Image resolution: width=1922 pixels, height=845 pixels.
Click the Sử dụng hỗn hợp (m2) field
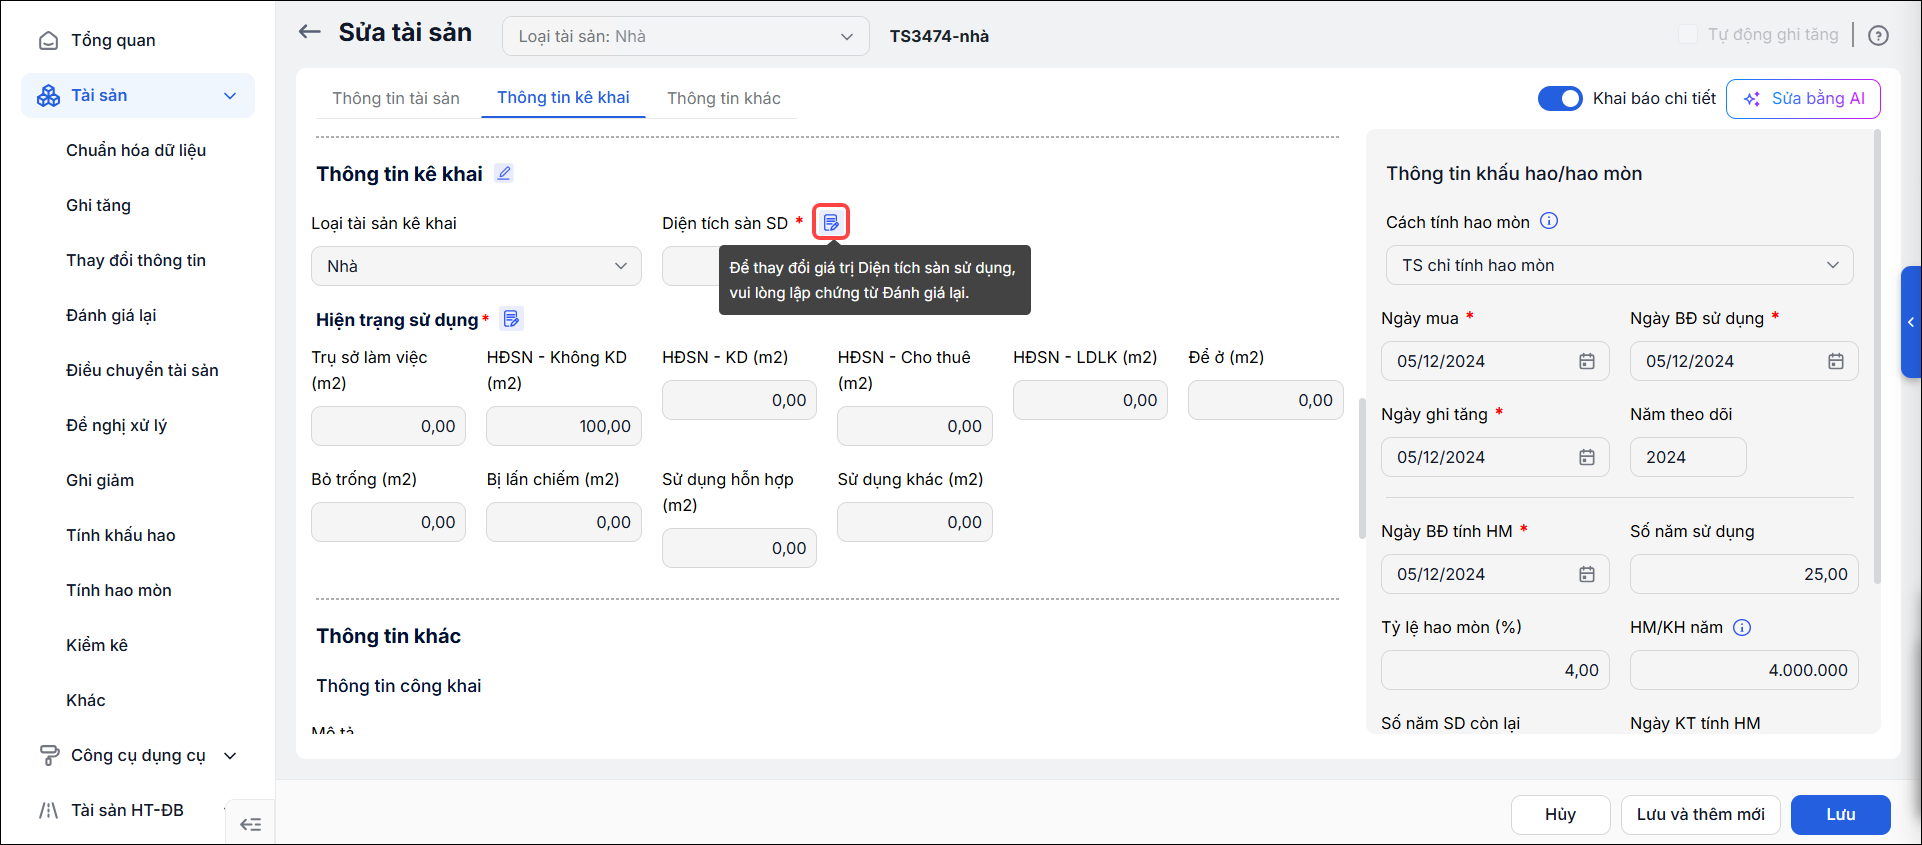coord(739,548)
